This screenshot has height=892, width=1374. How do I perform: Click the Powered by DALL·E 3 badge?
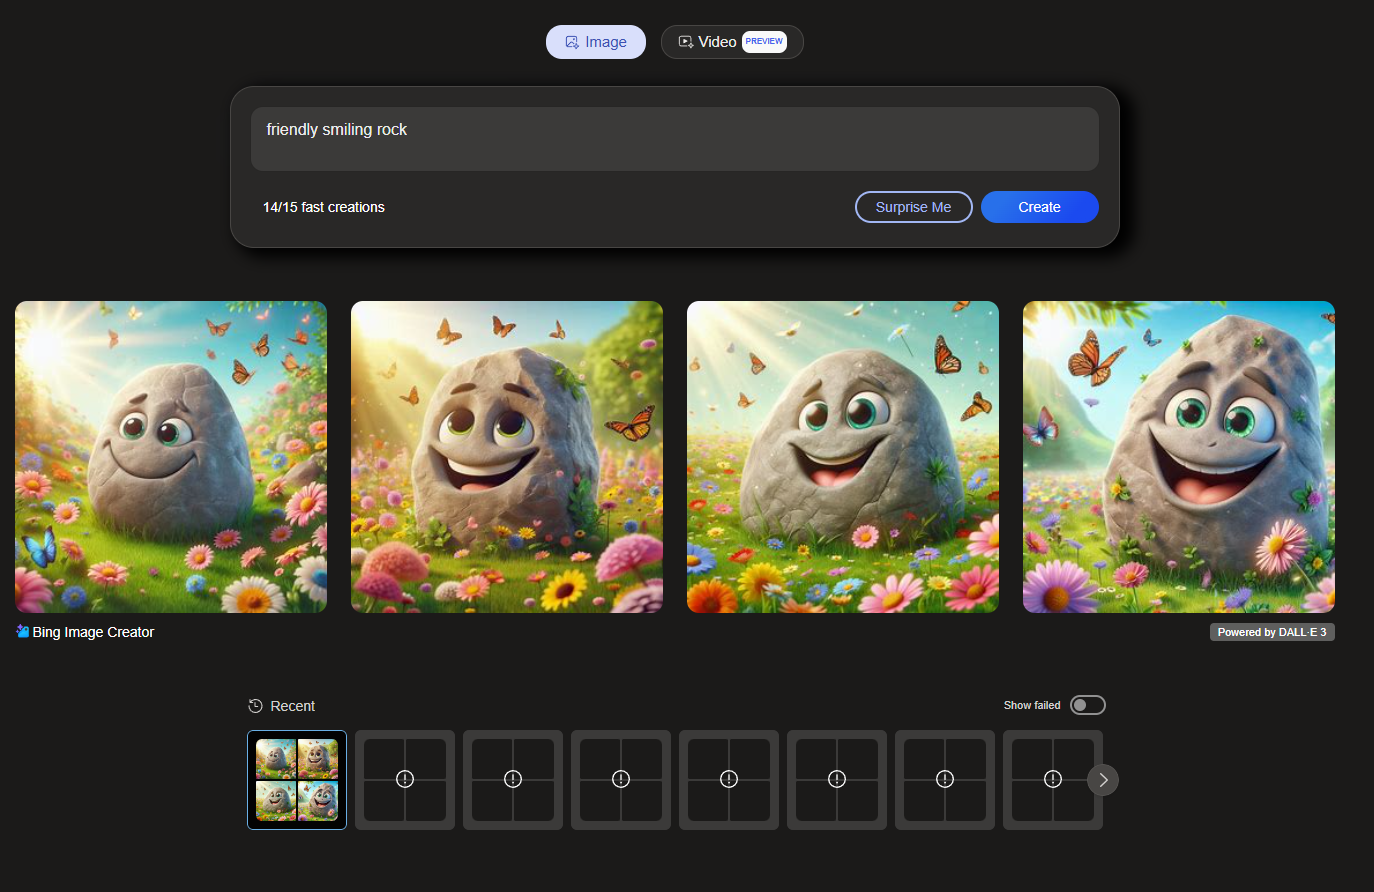pos(1272,632)
